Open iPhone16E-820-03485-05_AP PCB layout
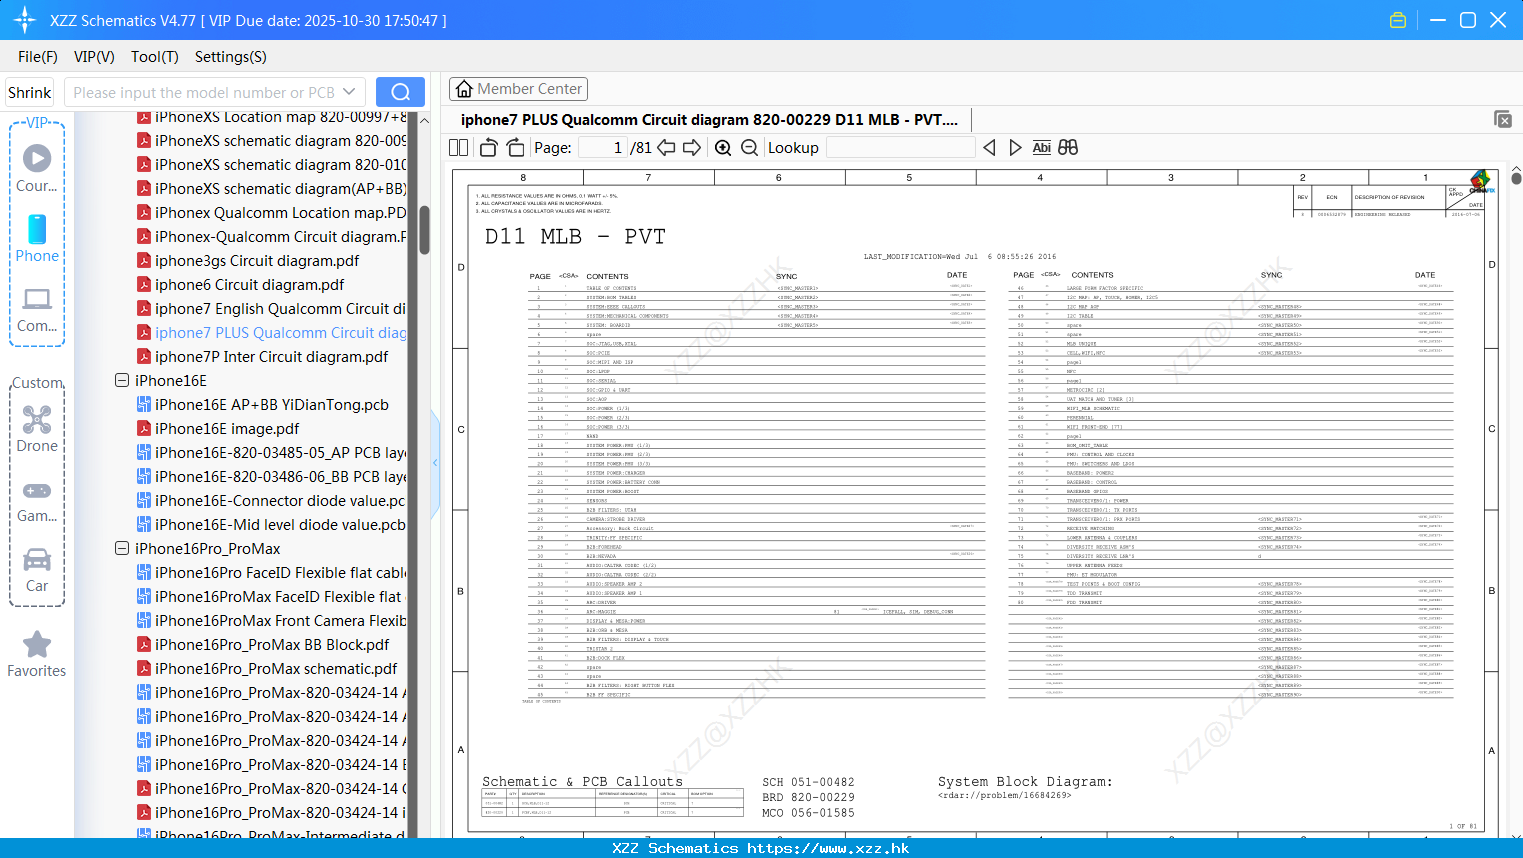The height and width of the screenshot is (858, 1523). coord(271,453)
